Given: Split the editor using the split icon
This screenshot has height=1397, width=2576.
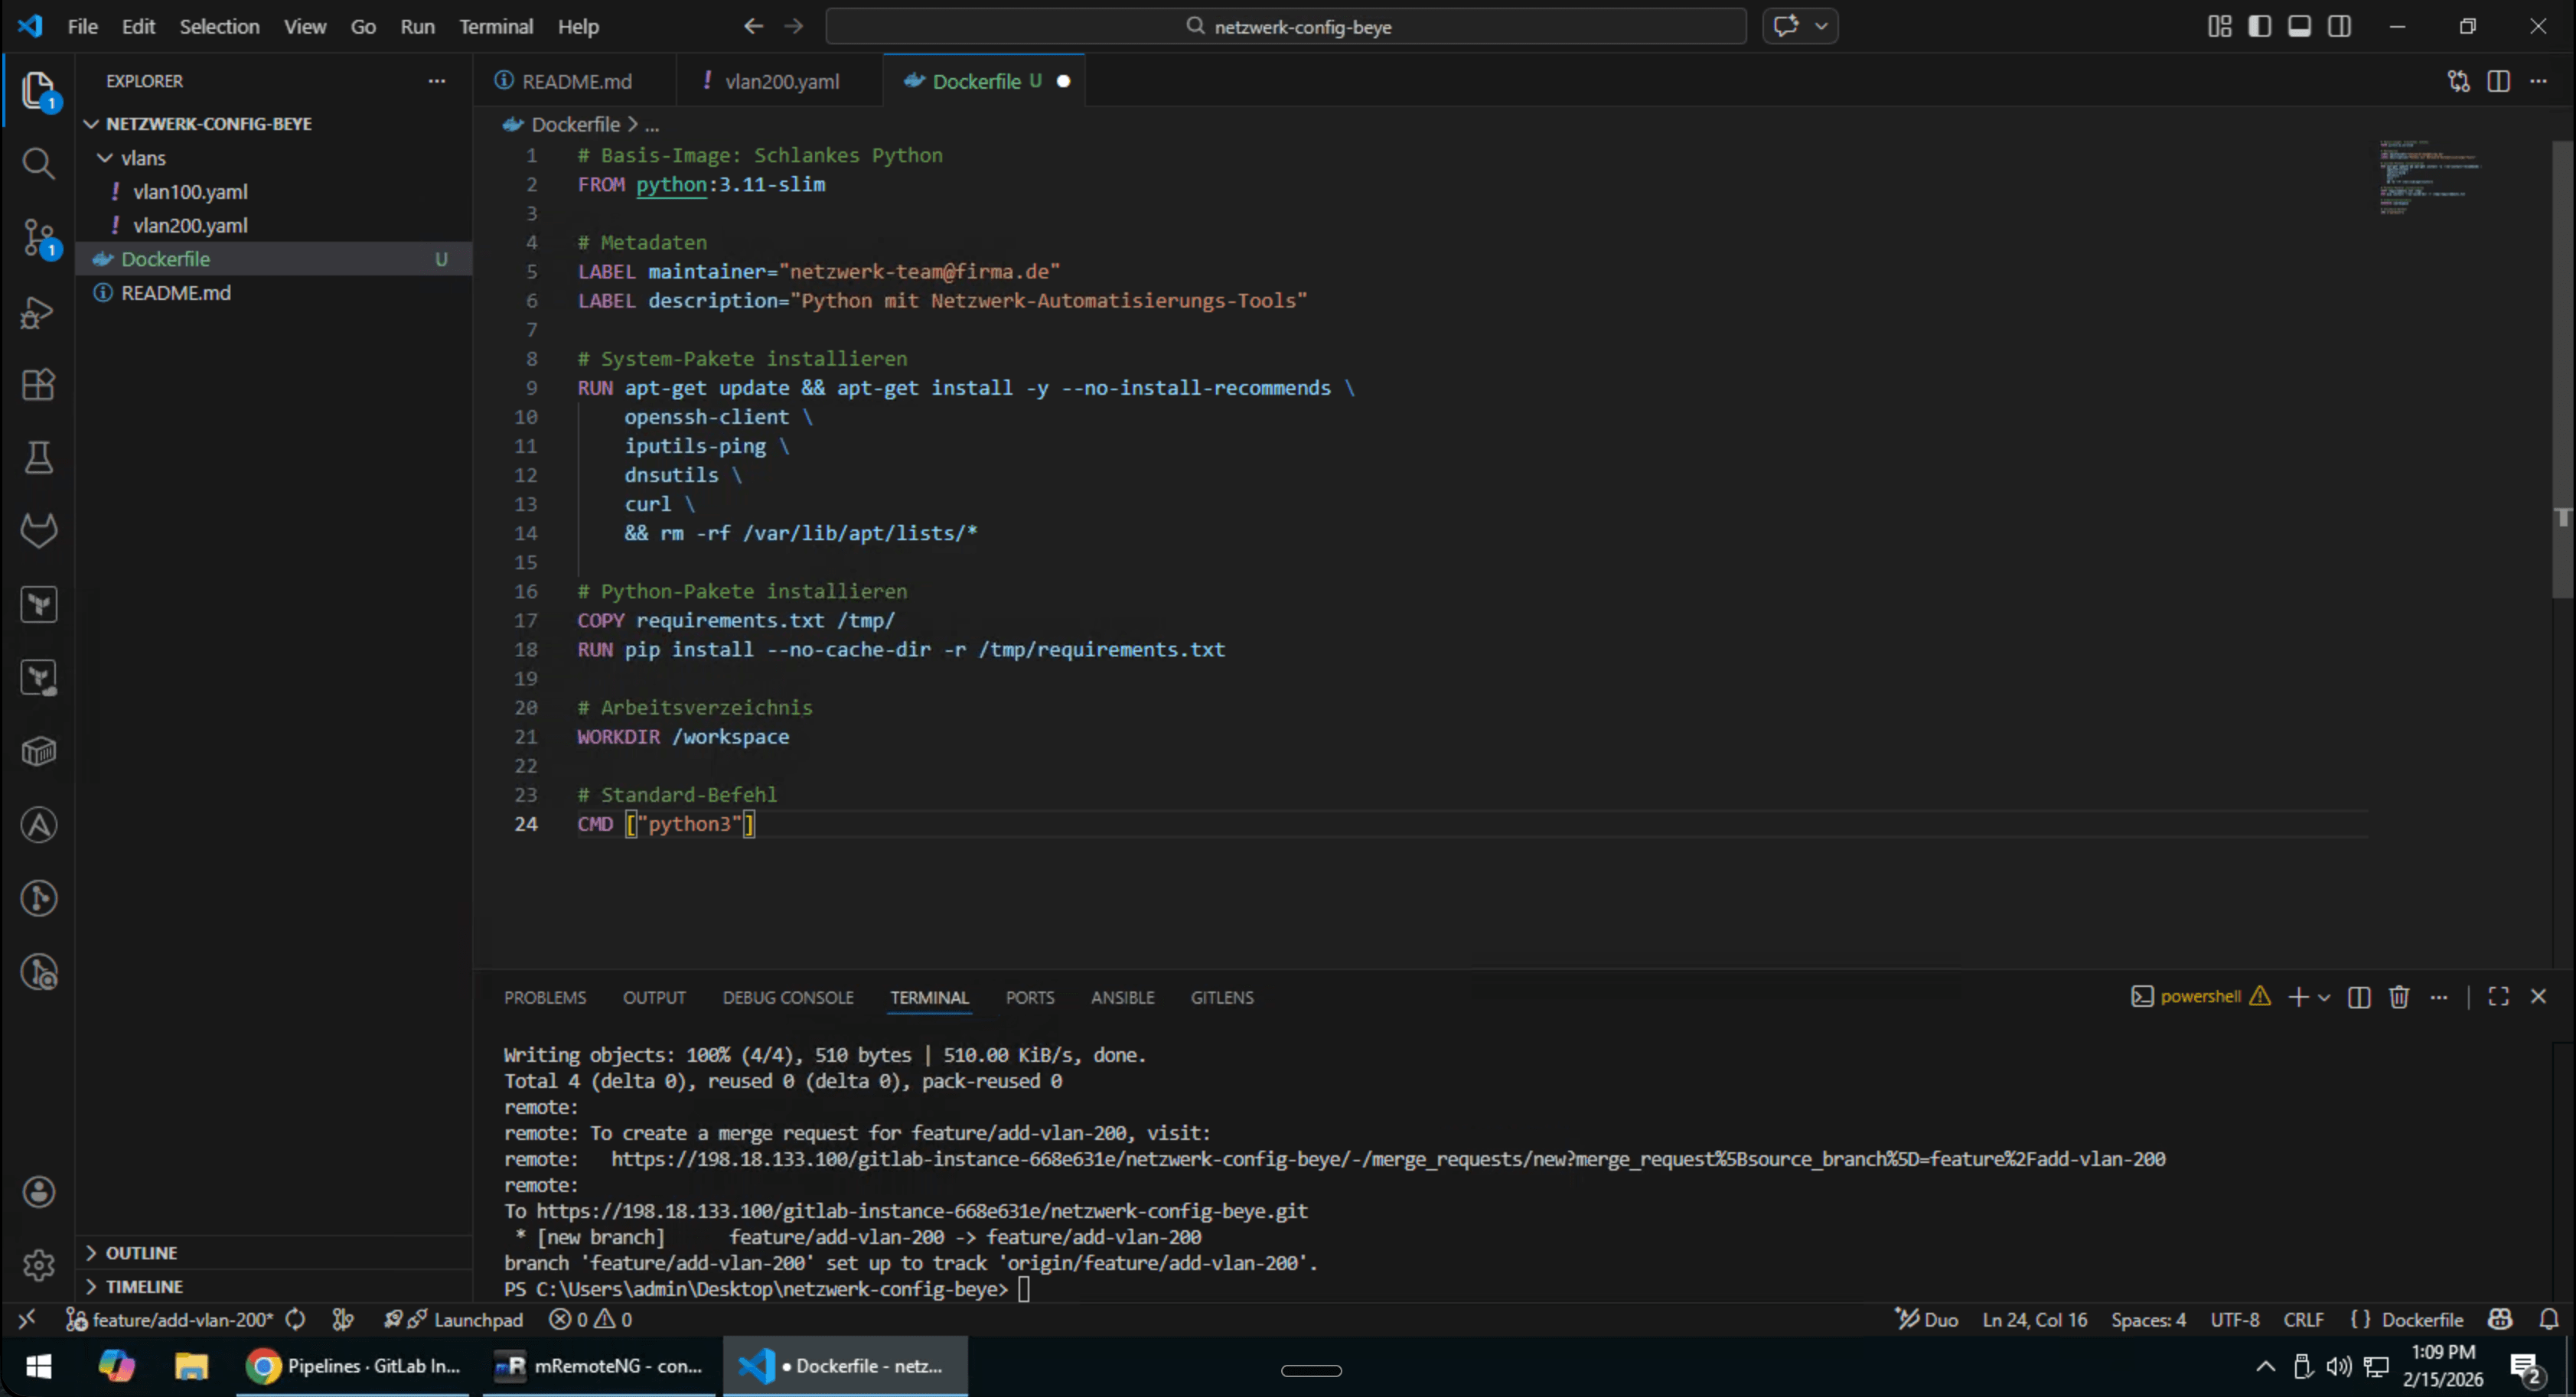Looking at the screenshot, I should [x=2498, y=81].
